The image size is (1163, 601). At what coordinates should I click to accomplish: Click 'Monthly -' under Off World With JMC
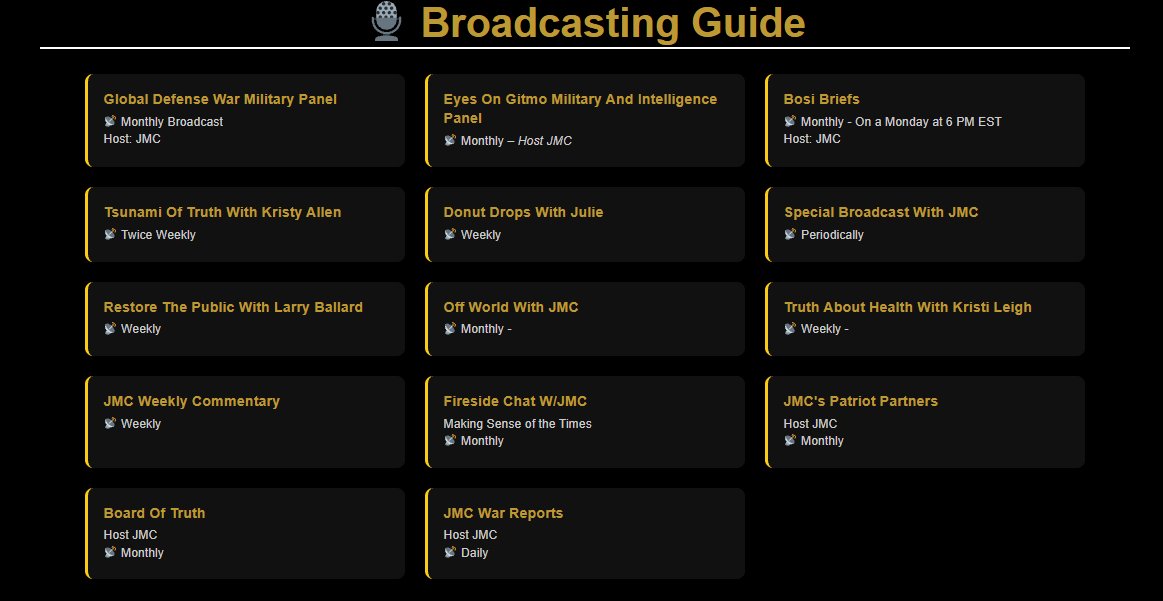(486, 329)
